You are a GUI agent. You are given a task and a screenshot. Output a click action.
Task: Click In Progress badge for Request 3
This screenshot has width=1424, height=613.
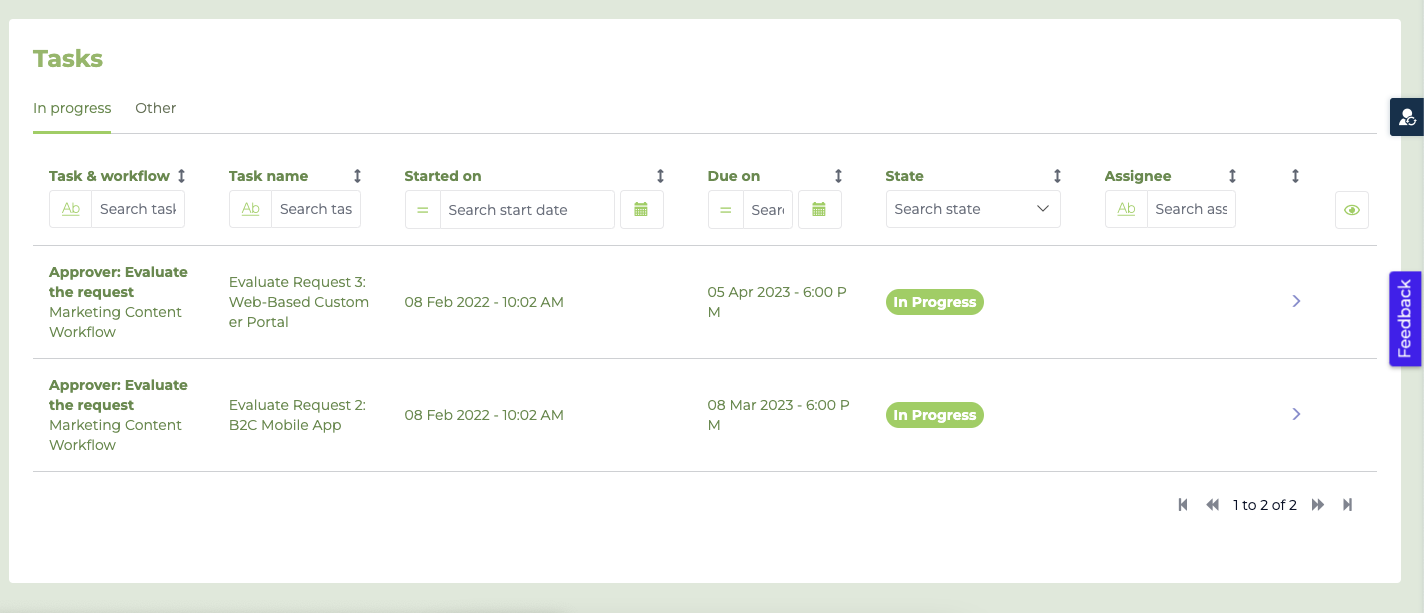click(x=935, y=302)
